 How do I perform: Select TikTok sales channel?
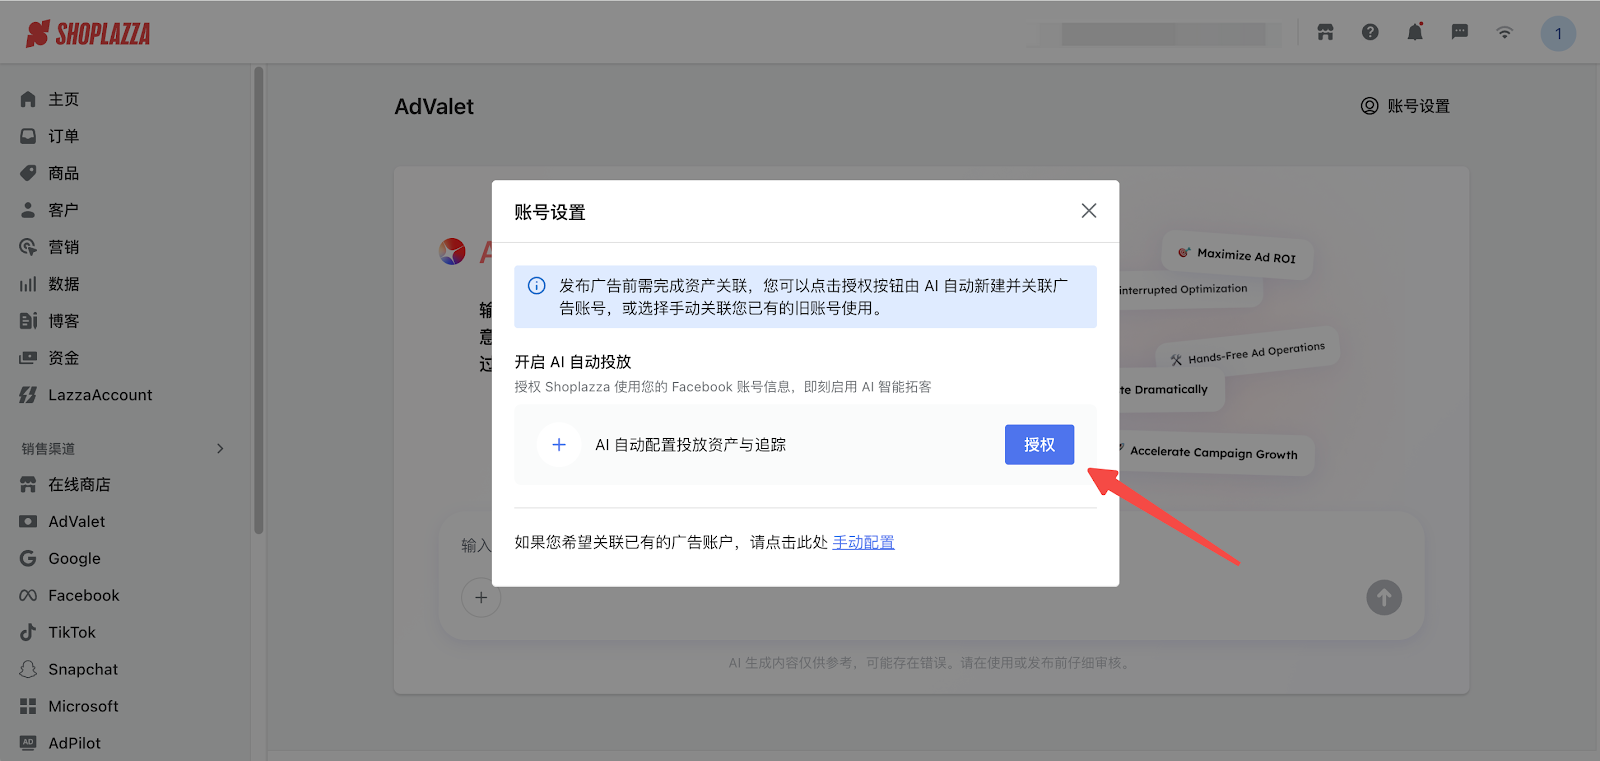pos(72,632)
